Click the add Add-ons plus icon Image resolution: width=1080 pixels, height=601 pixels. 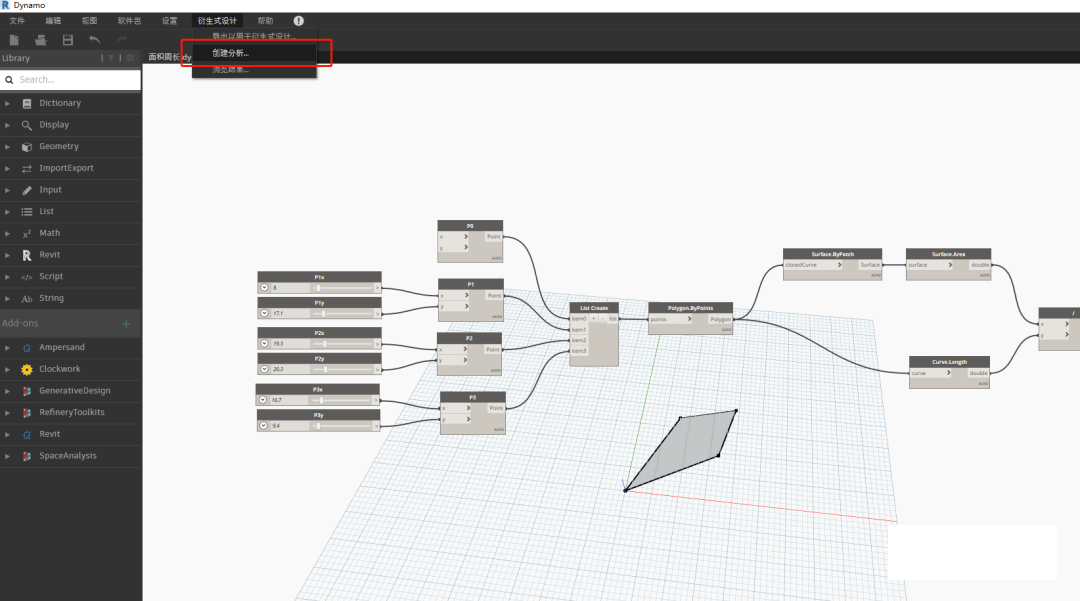point(126,324)
